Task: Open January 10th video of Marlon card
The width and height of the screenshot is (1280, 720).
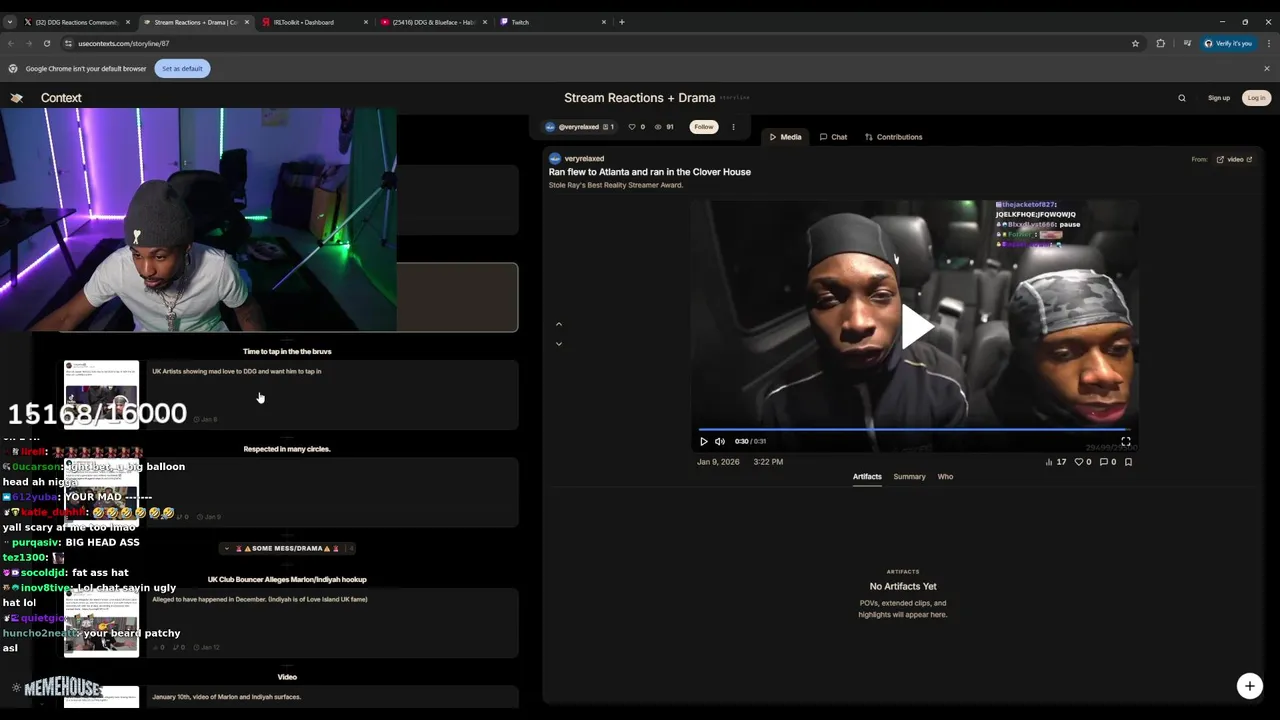Action: click(x=291, y=697)
